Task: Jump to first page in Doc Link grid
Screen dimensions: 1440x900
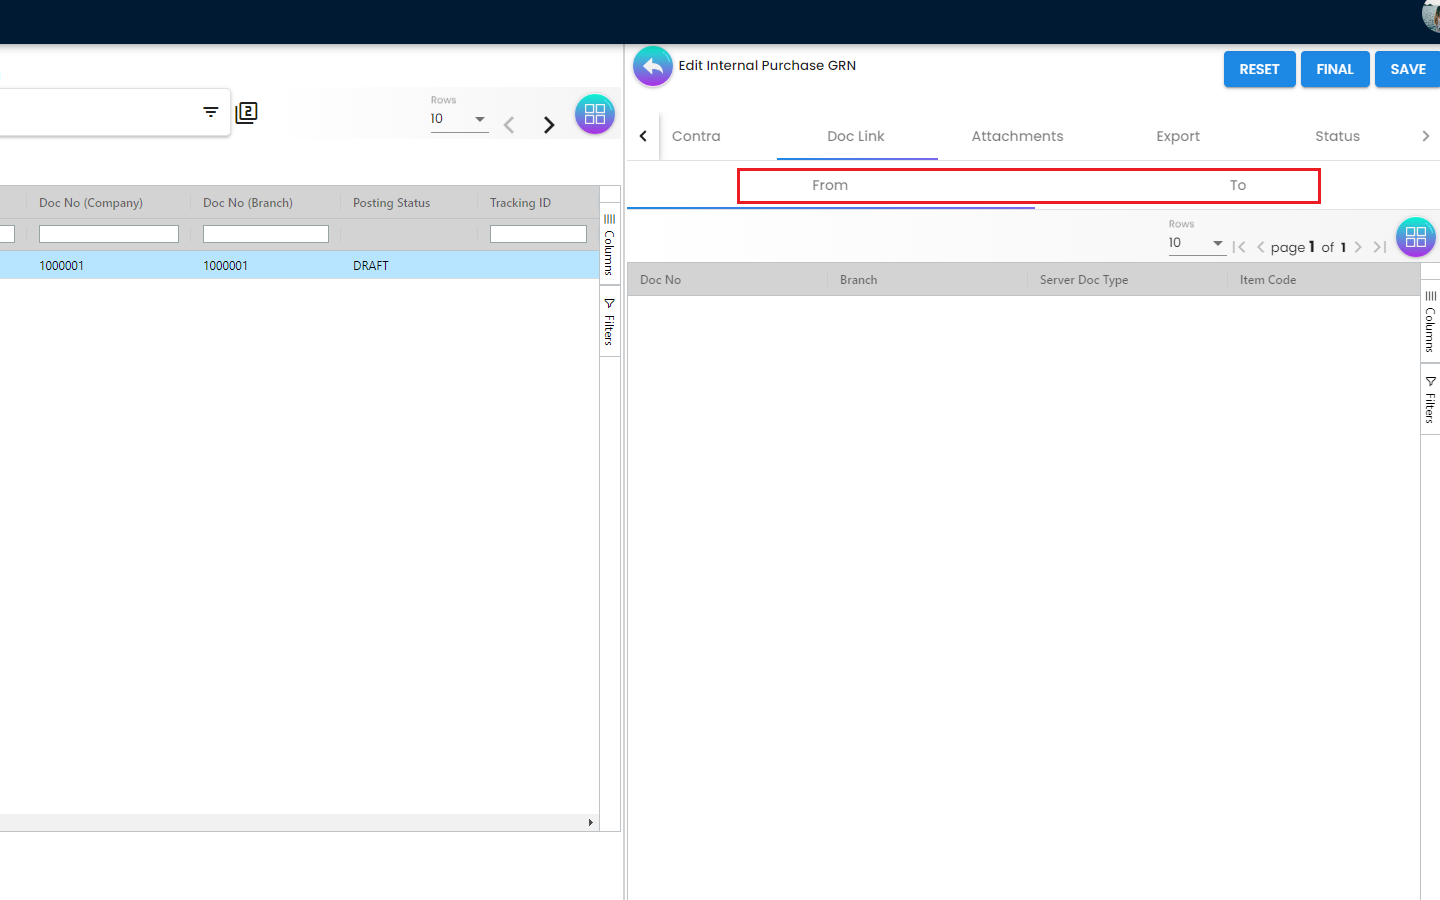Action: pos(1239,247)
